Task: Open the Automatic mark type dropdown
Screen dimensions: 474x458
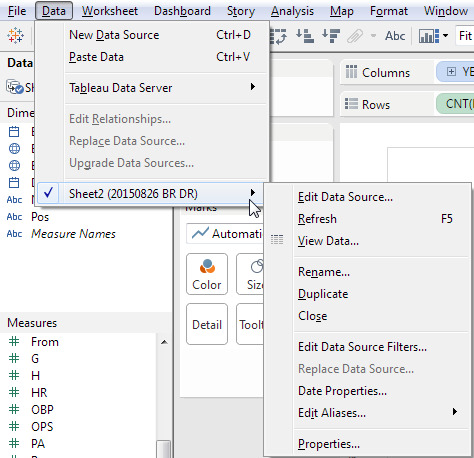Action: (x=225, y=233)
